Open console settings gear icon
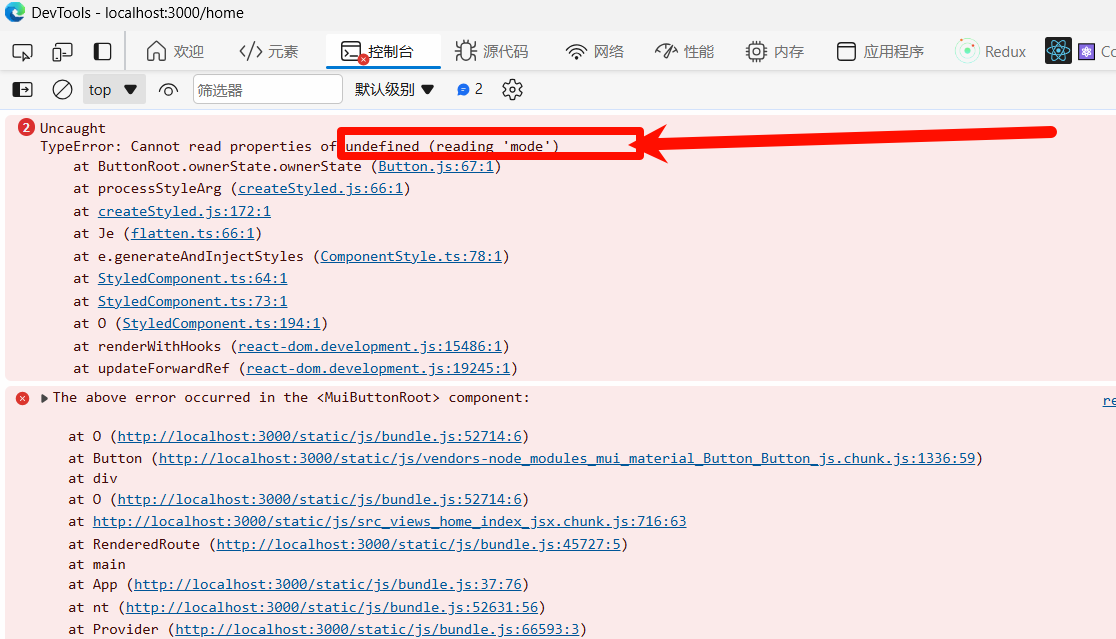 [512, 90]
